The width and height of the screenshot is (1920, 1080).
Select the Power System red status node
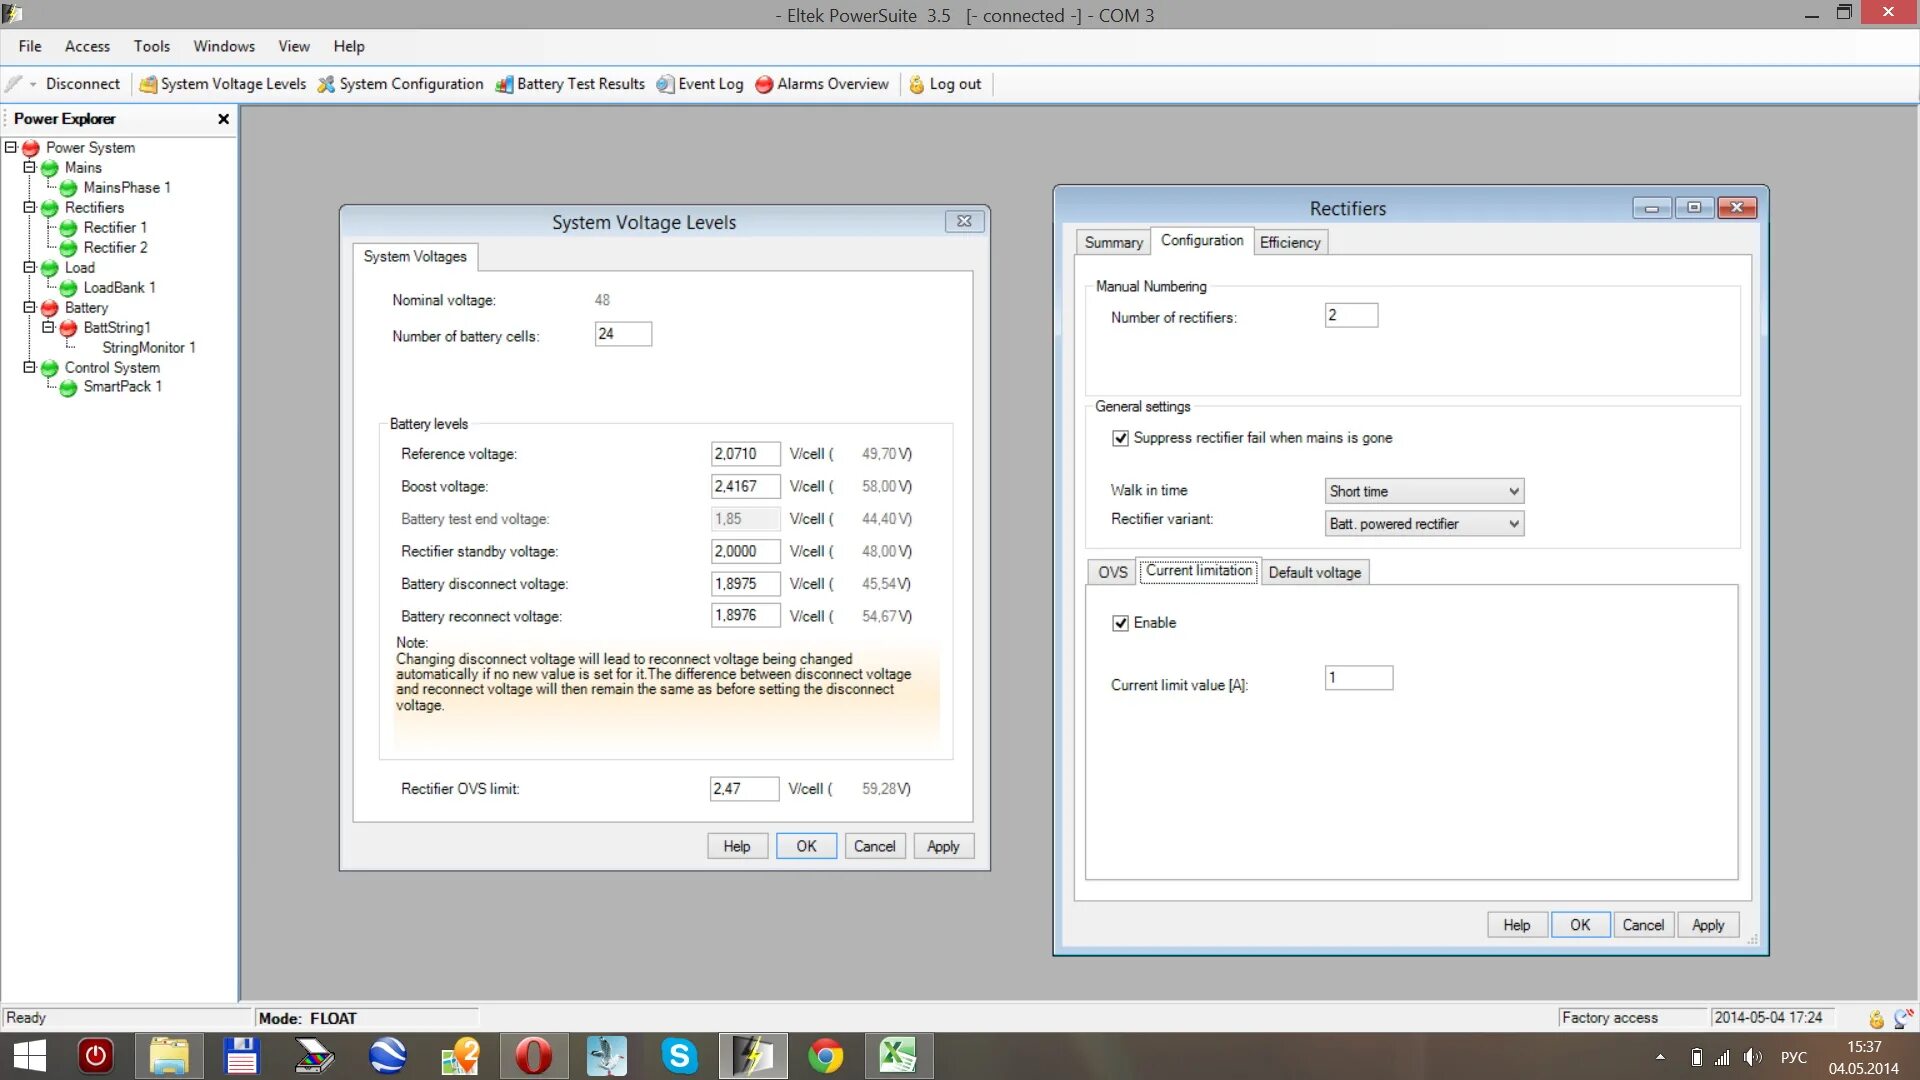click(31, 148)
